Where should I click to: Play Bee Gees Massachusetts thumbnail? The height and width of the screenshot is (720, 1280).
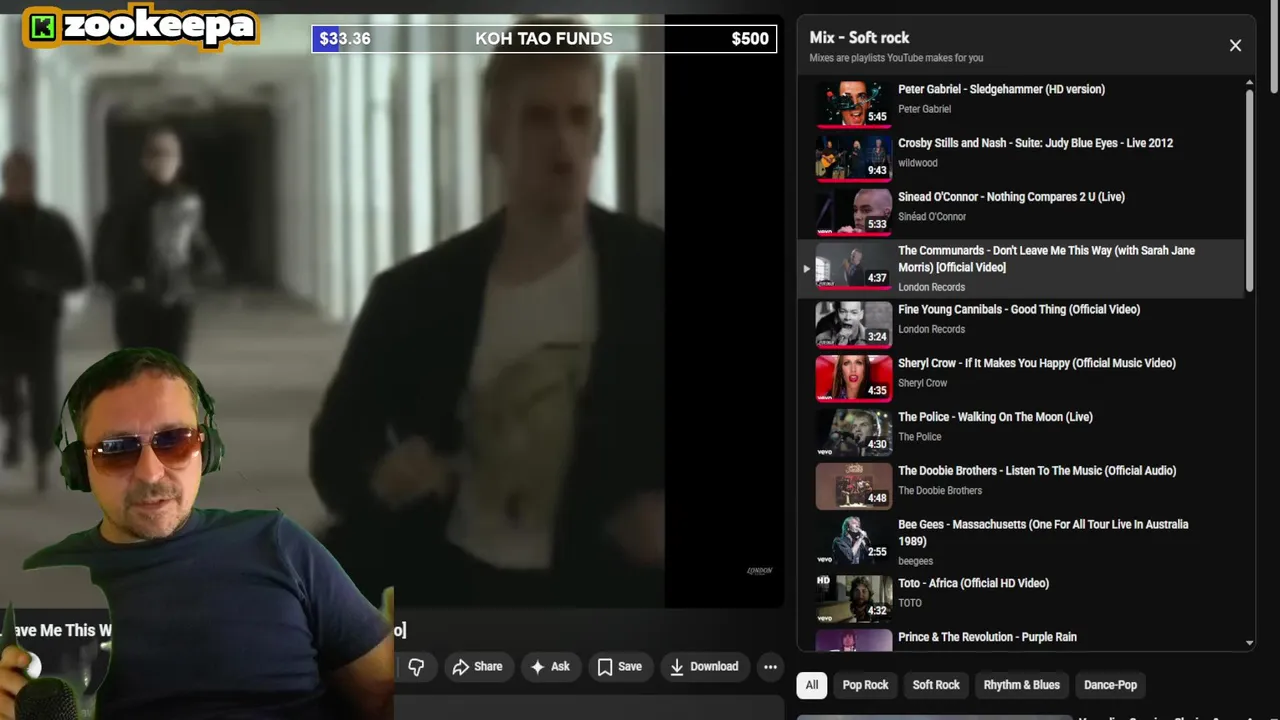854,540
